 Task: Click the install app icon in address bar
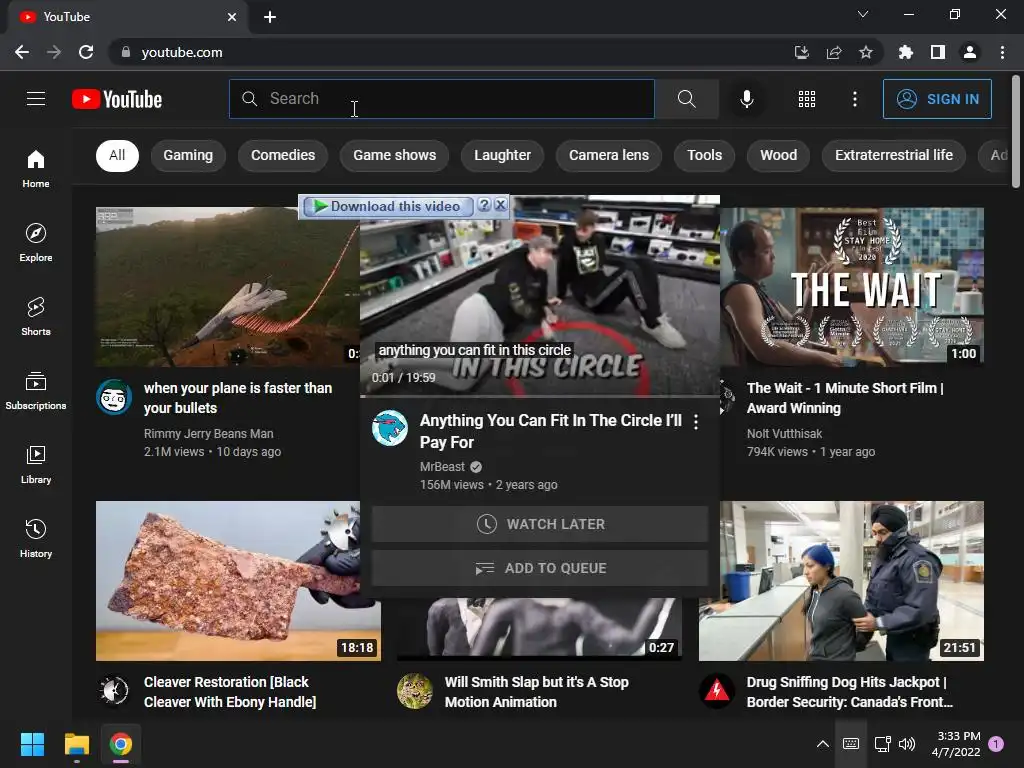(802, 52)
